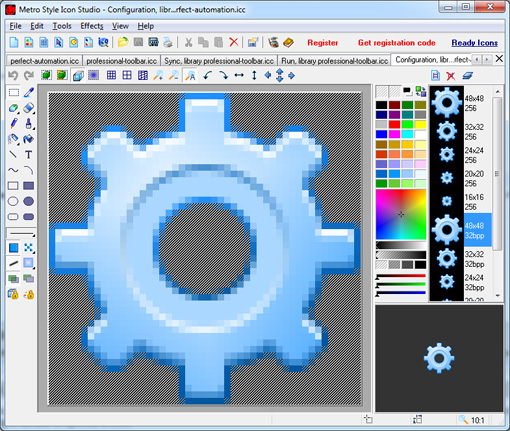The width and height of the screenshot is (510, 431).
Task: Click the rotate left arrow icon
Action: point(208,75)
